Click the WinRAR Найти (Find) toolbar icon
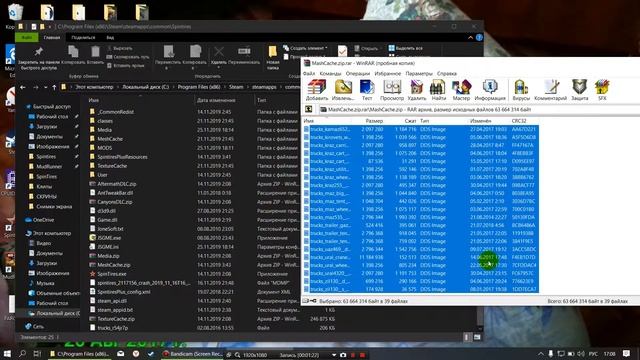This screenshot has width=640, height=360. (x=438, y=90)
